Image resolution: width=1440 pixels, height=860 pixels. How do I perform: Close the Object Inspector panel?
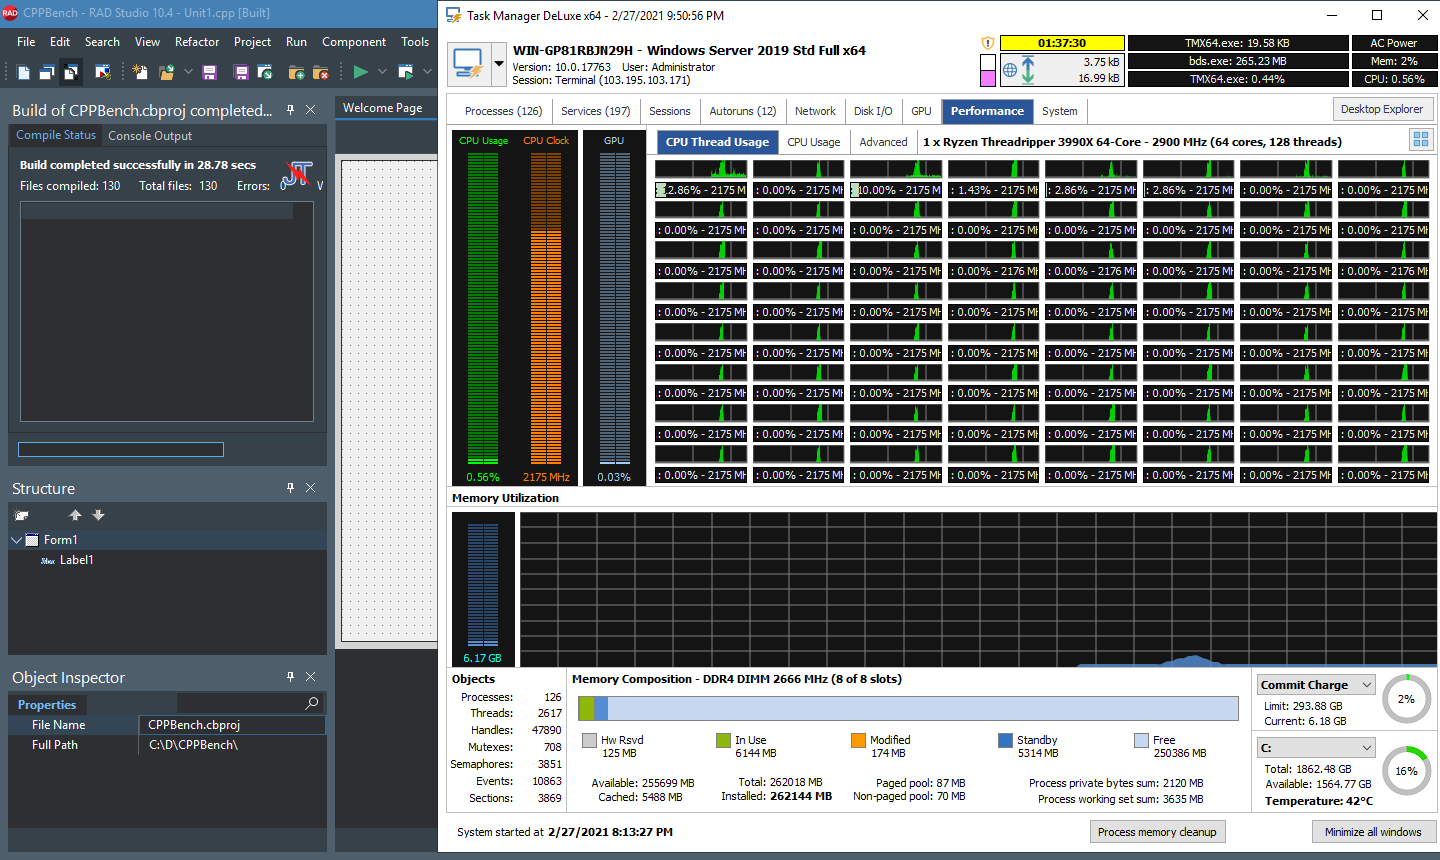(x=311, y=677)
